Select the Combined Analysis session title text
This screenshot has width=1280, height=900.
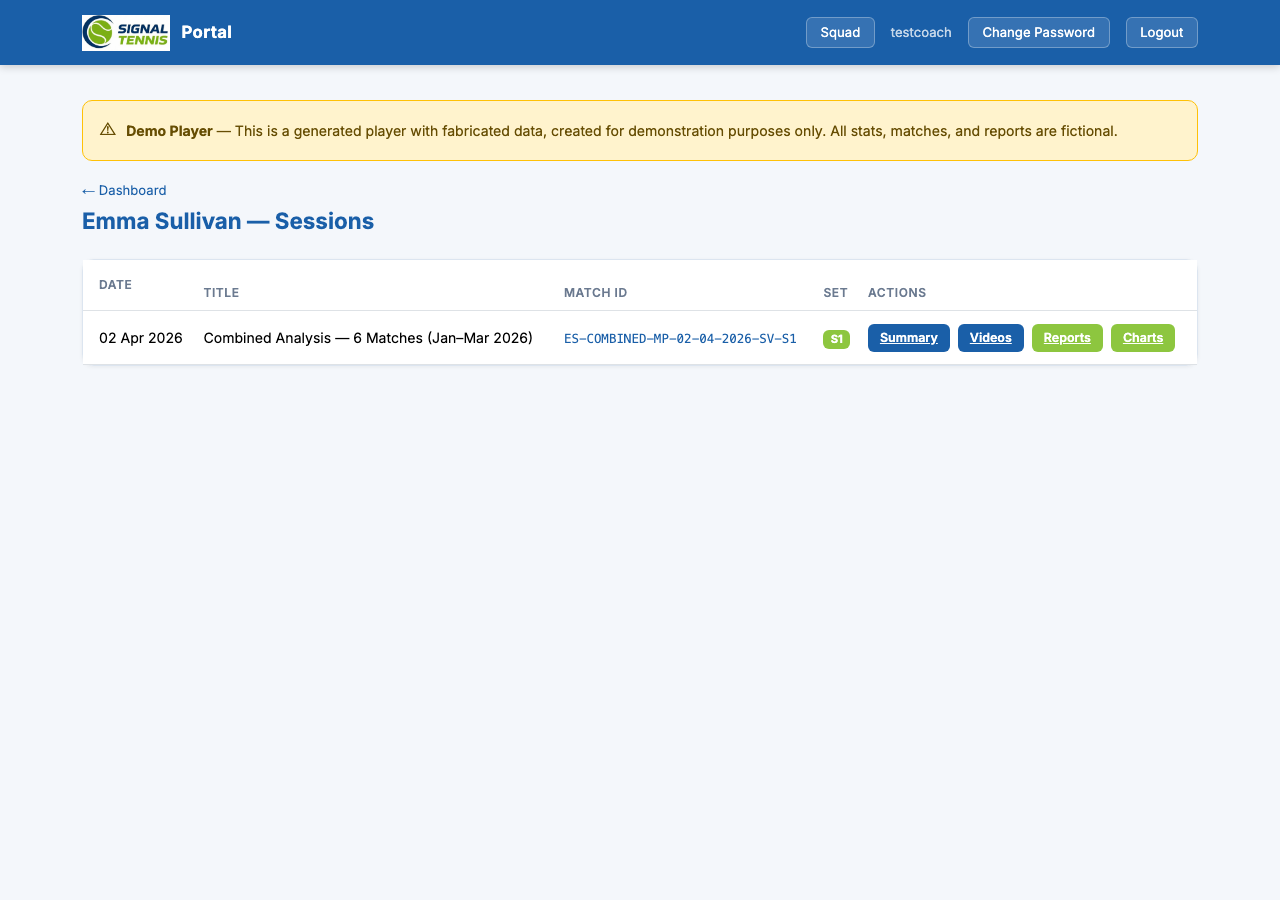[x=368, y=338]
